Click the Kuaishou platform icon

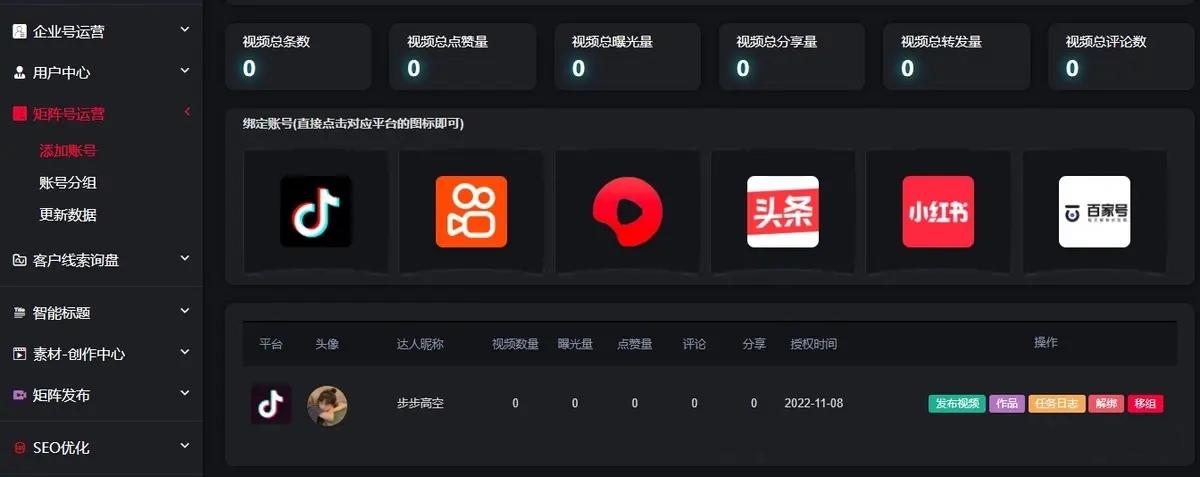pos(471,211)
